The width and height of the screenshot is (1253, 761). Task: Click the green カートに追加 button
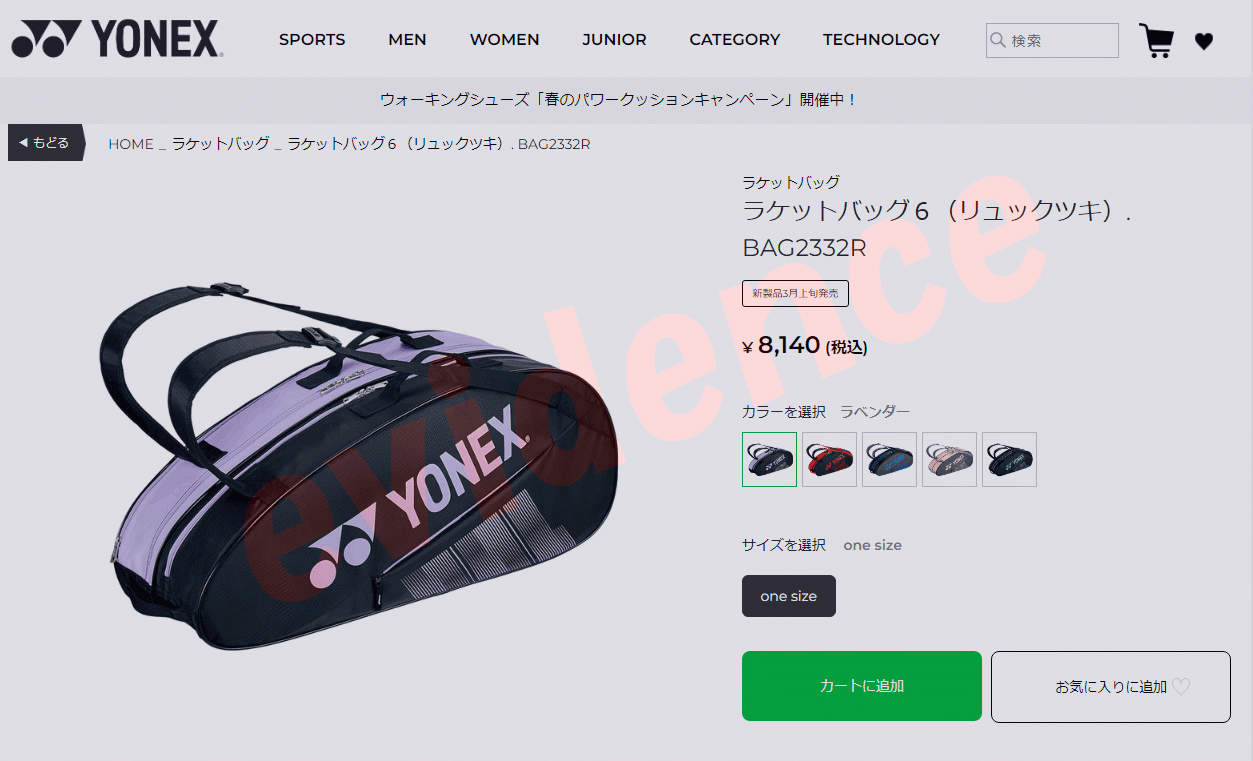click(x=862, y=686)
